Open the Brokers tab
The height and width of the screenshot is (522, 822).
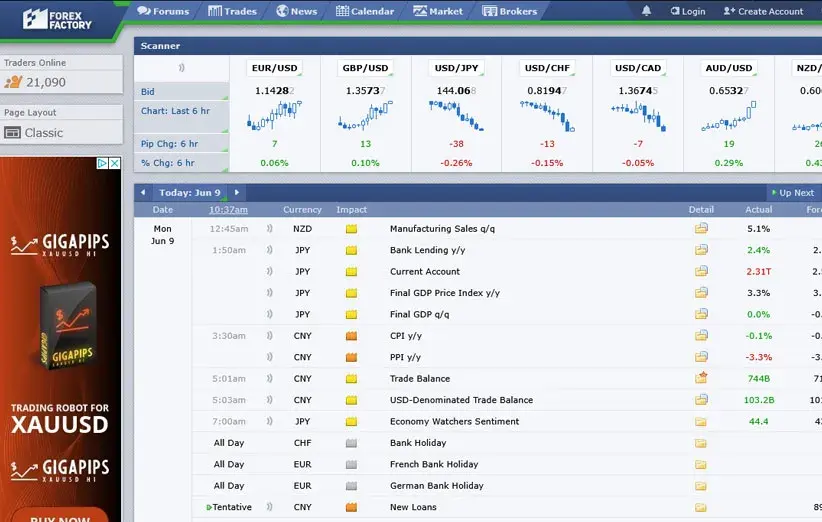pyautogui.click(x=509, y=11)
